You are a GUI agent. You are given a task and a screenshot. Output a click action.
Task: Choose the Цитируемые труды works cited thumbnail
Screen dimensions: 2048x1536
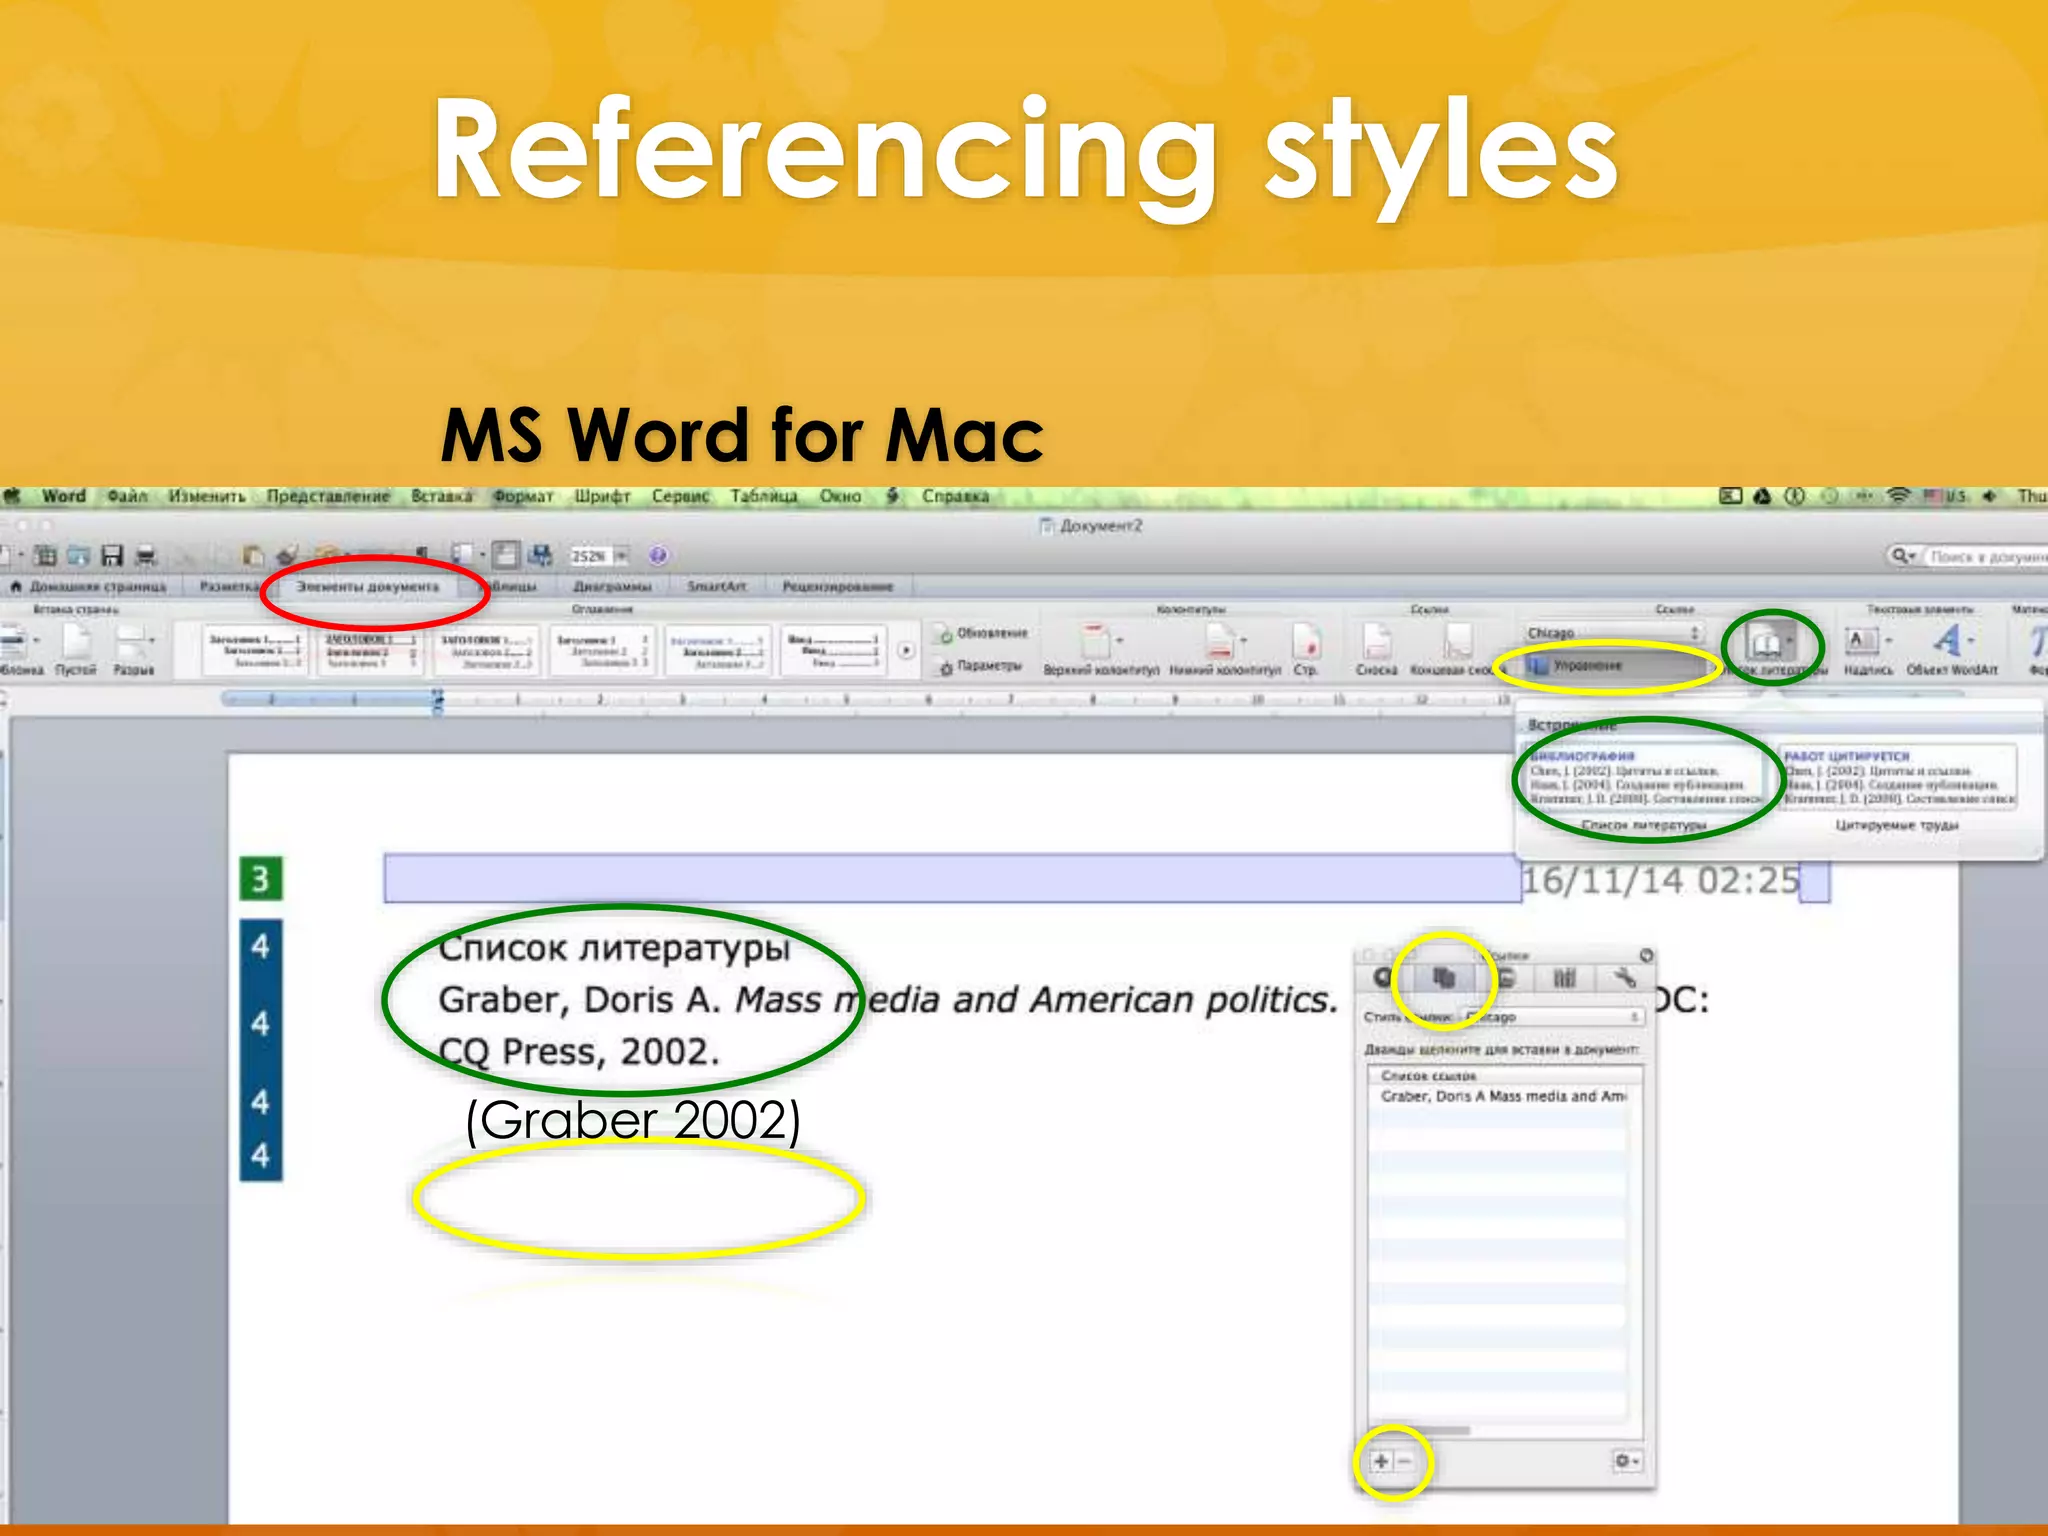click(1898, 776)
